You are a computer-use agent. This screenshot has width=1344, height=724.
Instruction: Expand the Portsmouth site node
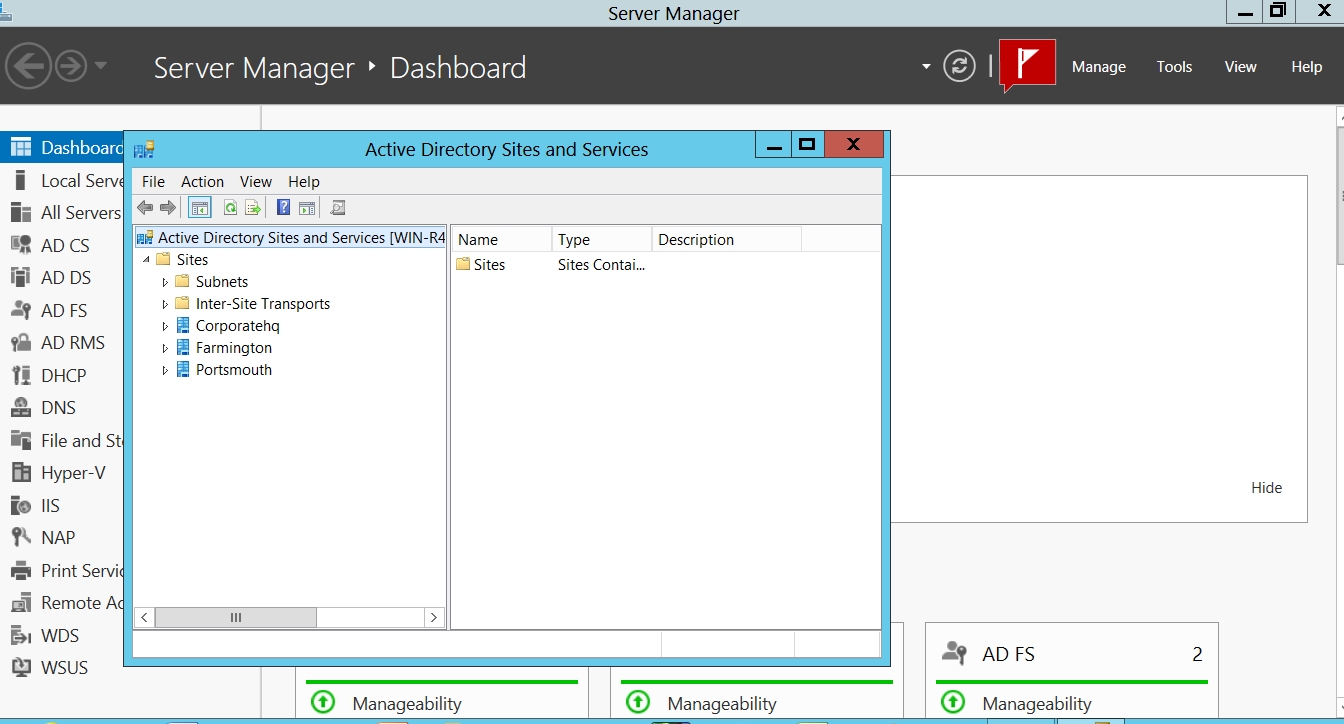pyautogui.click(x=166, y=370)
